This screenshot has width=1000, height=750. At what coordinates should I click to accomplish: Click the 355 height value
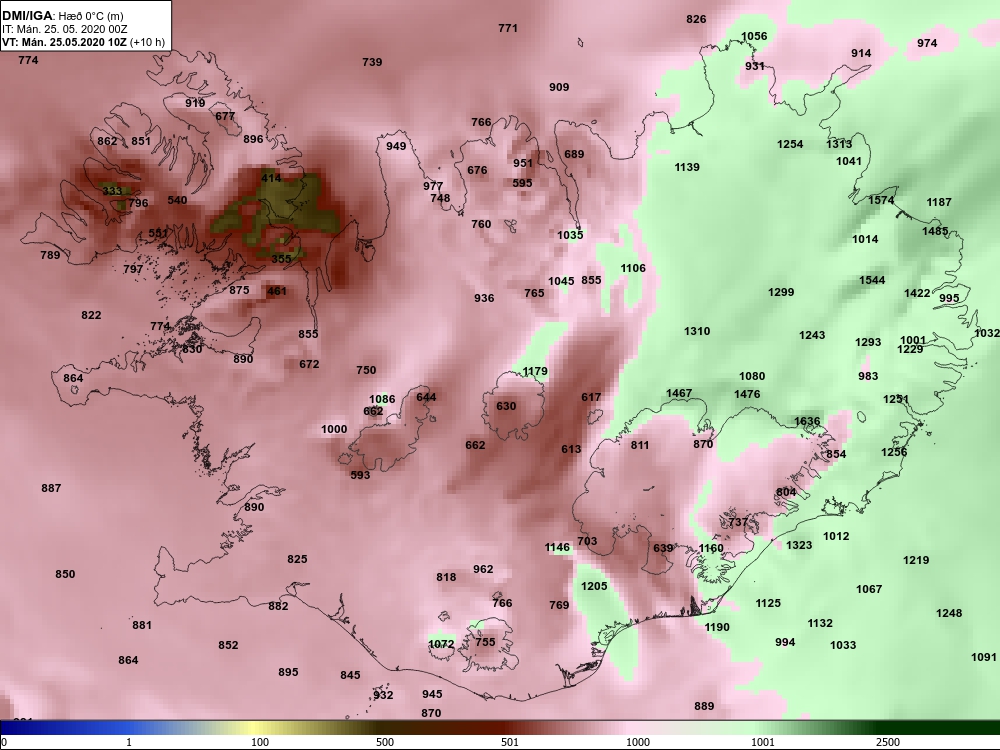click(x=281, y=258)
